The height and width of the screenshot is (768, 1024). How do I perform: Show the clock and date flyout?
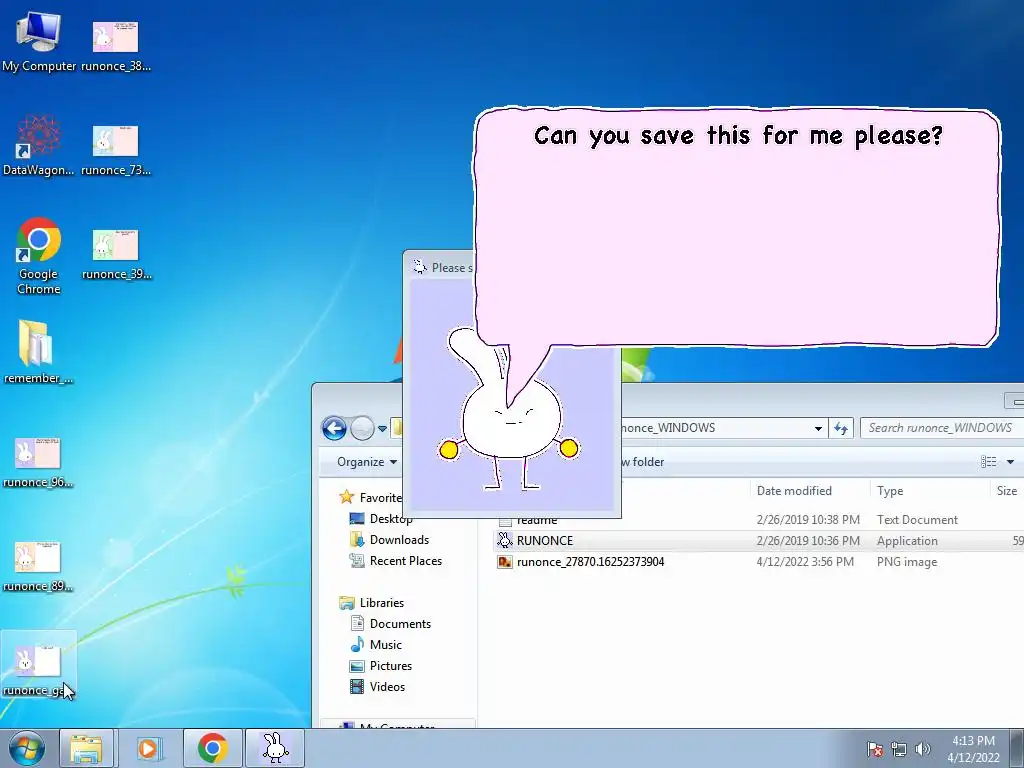[x=973, y=749]
